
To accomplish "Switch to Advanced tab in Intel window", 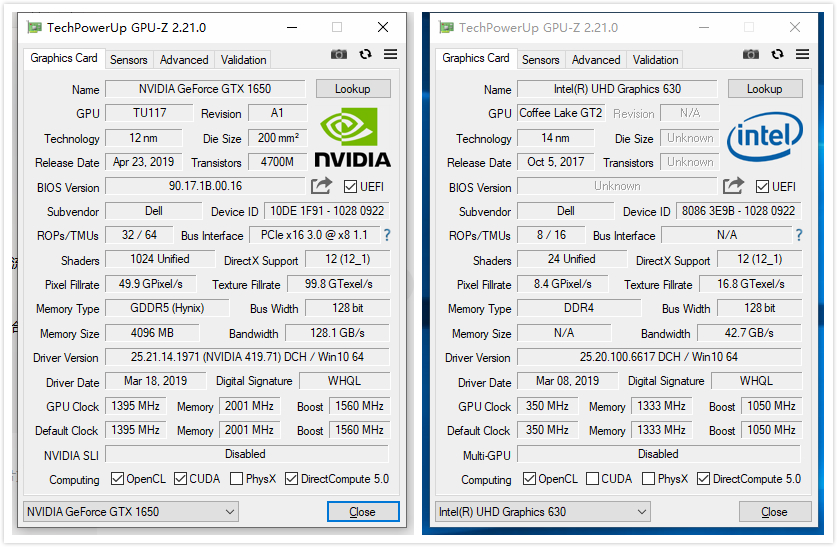I will tap(596, 60).
